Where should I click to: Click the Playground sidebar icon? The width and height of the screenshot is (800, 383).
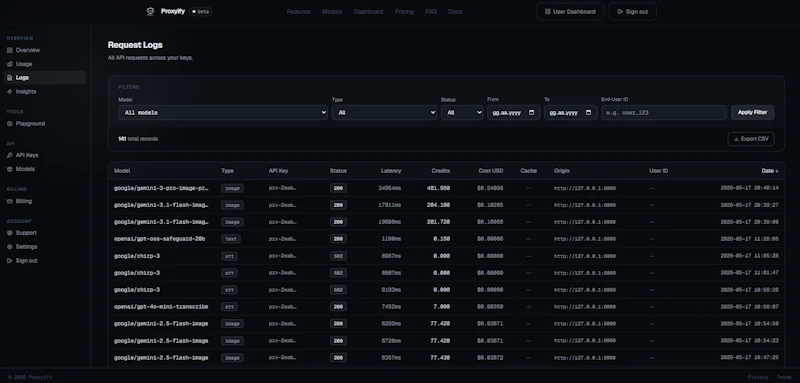click(10, 123)
